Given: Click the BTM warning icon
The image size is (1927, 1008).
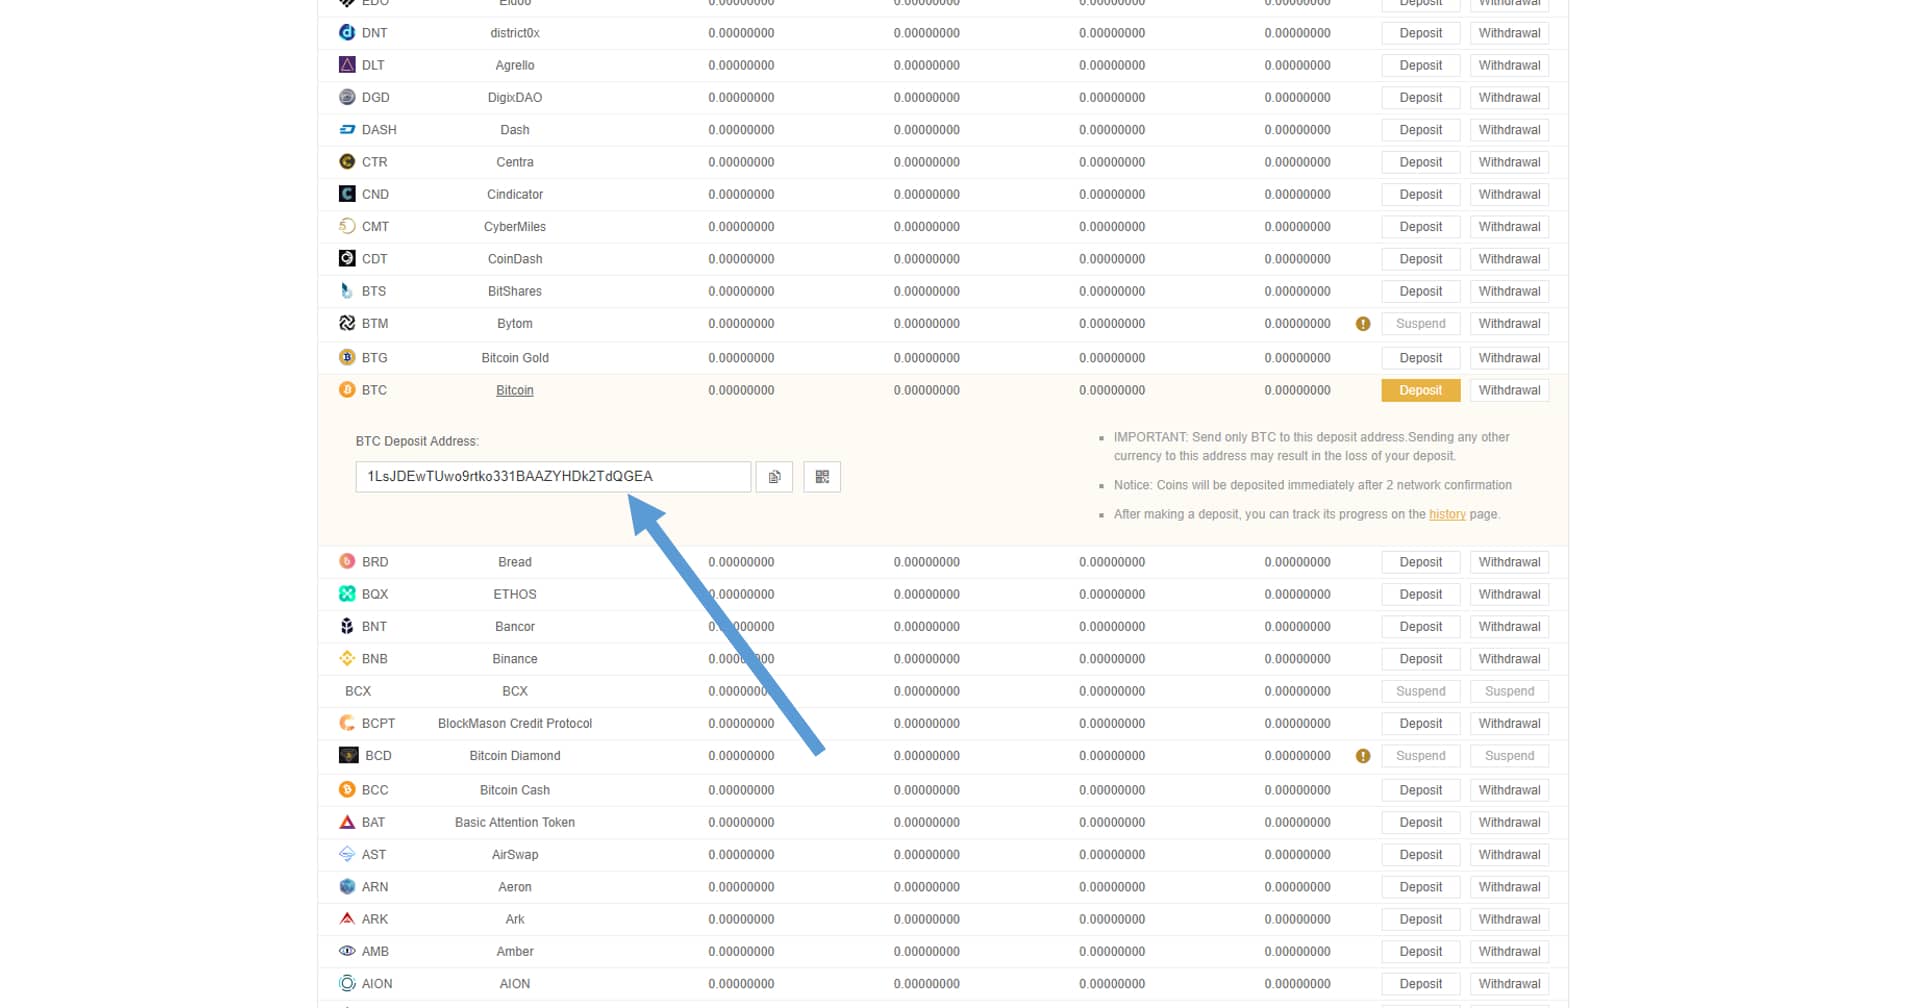Looking at the screenshot, I should point(1363,324).
